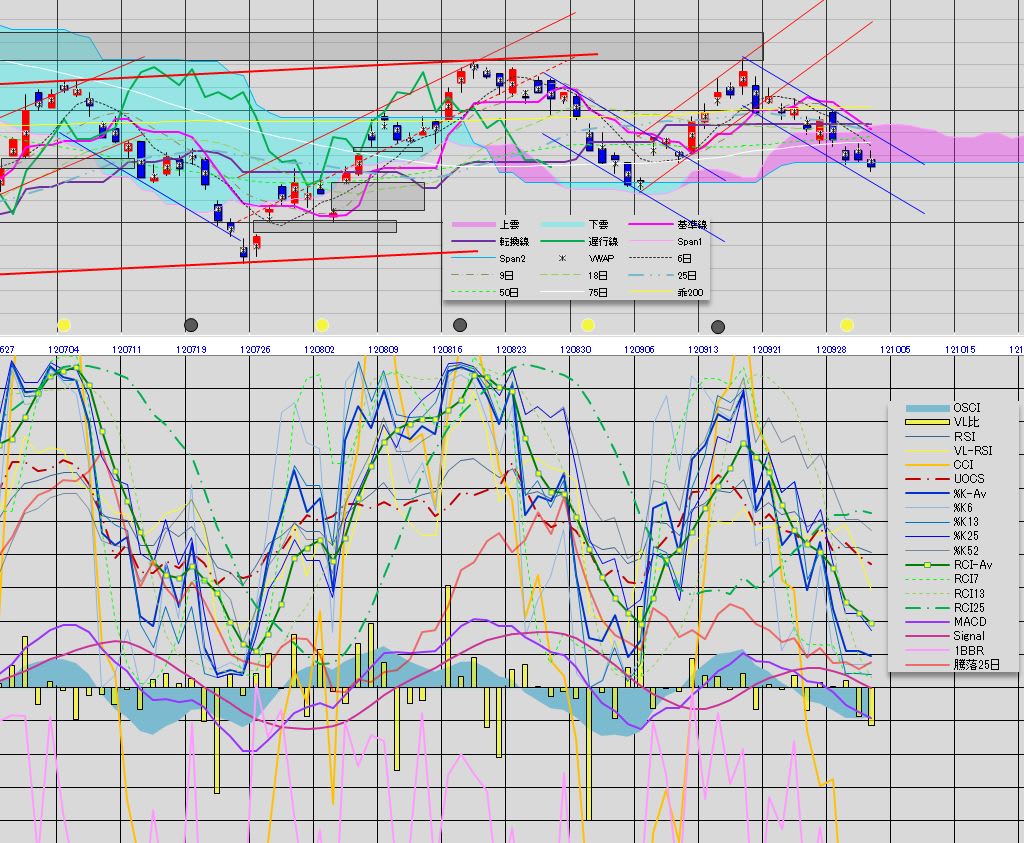Click the 1BBR legend entry
Screen dimensions: 1024x843
pyautogui.click(x=968, y=650)
